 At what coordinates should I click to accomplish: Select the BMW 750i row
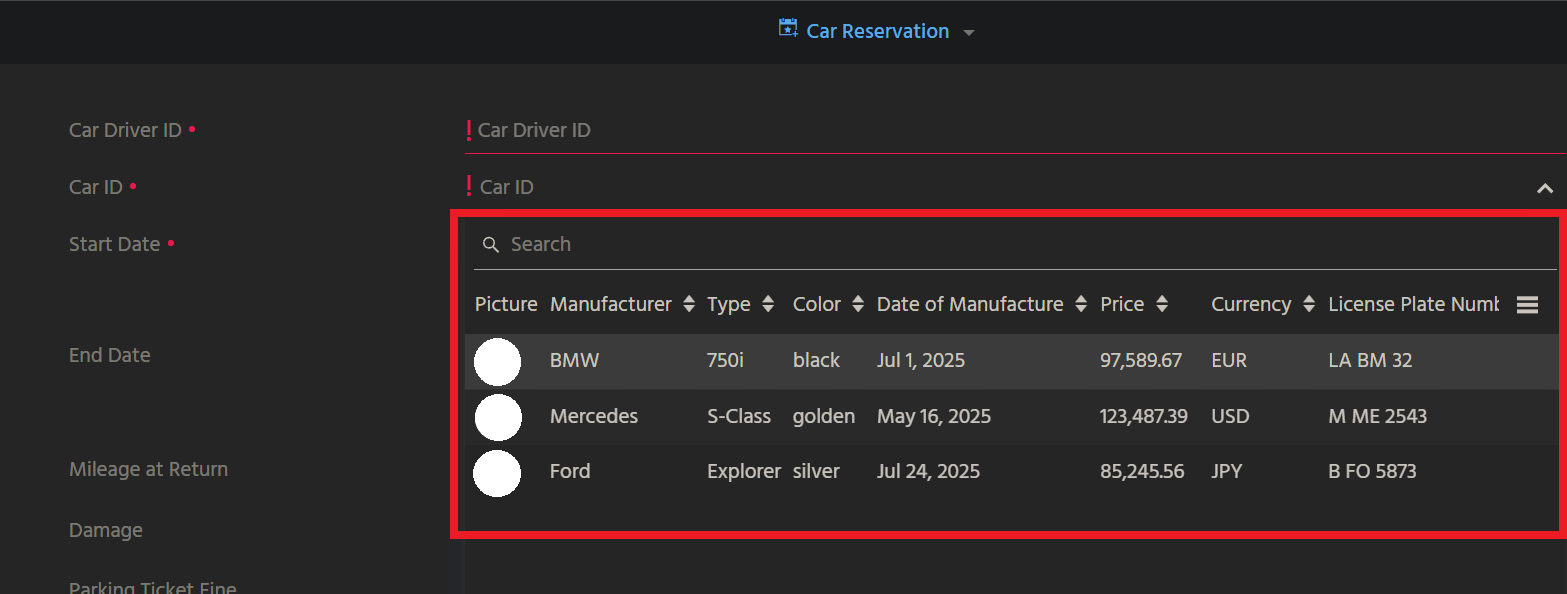pos(900,361)
